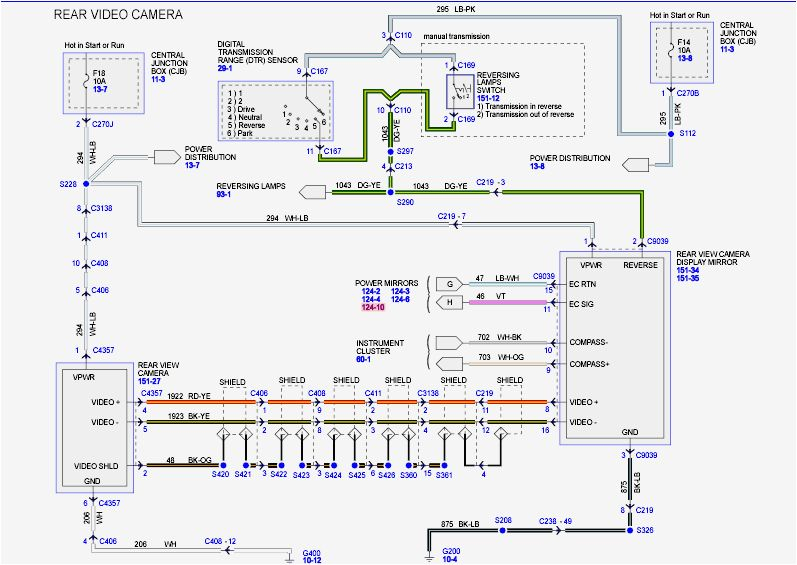
Task: Click the highlighted 124-10 power mirrors link
Action: click(x=373, y=307)
